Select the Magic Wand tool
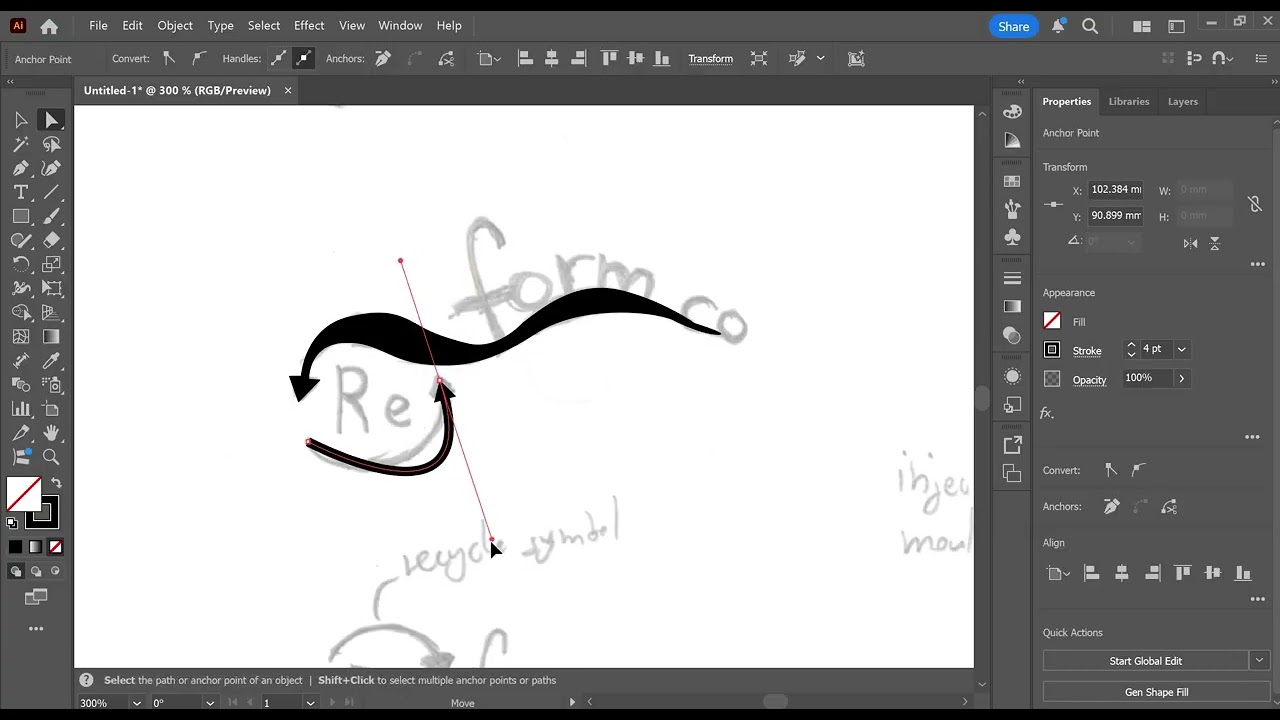 pyautogui.click(x=21, y=144)
